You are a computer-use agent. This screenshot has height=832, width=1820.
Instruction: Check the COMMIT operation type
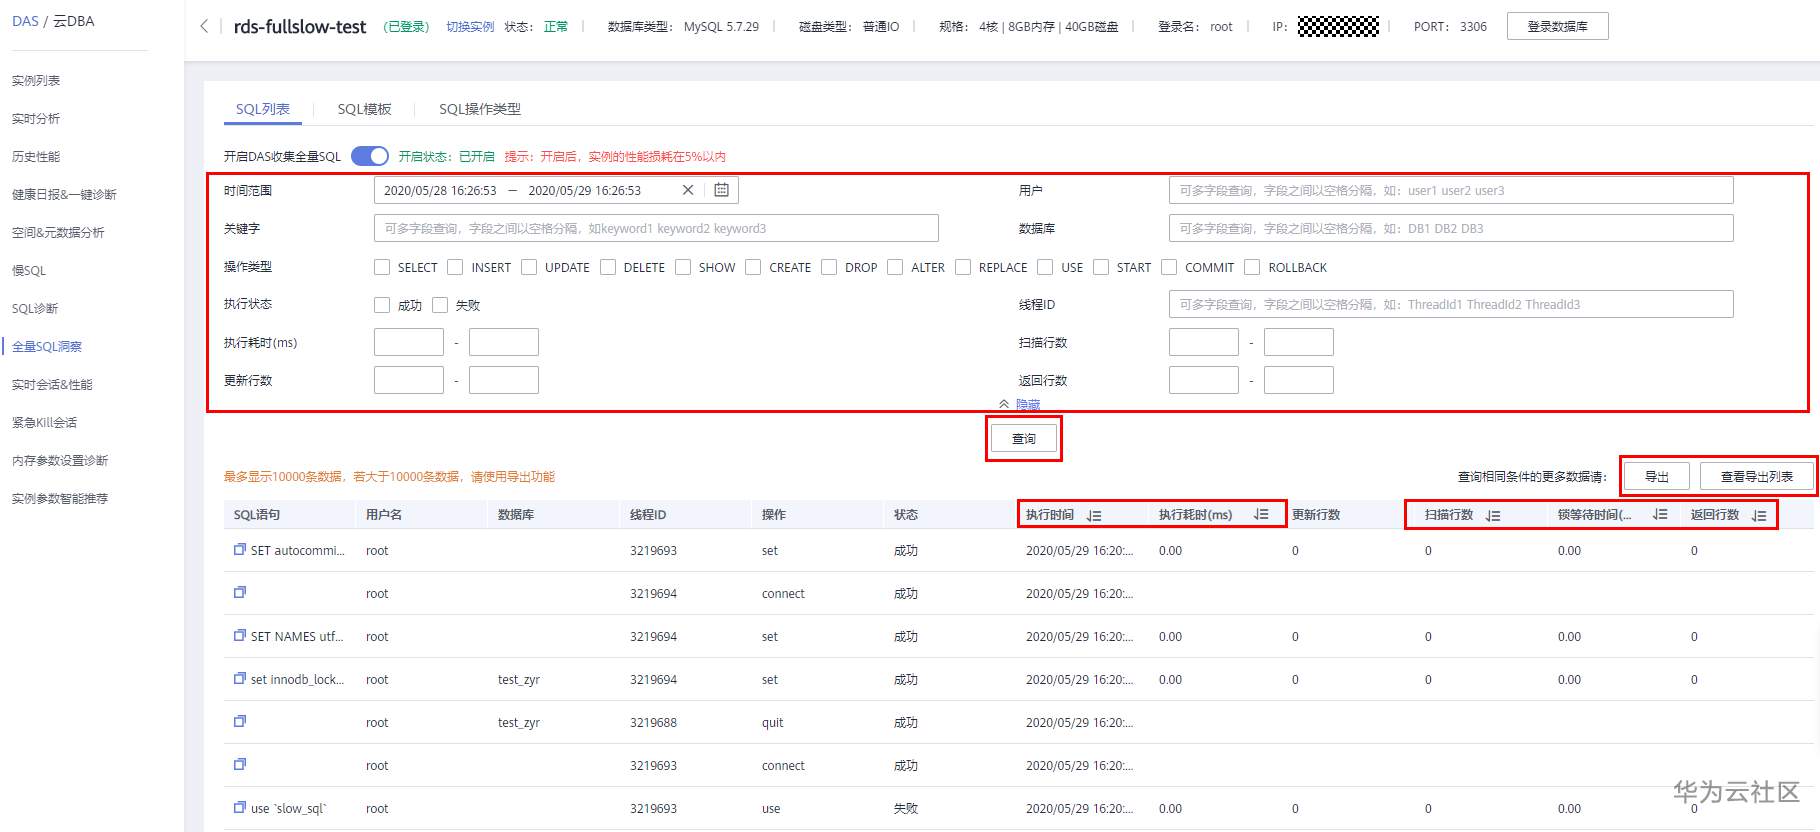pyautogui.click(x=1169, y=267)
